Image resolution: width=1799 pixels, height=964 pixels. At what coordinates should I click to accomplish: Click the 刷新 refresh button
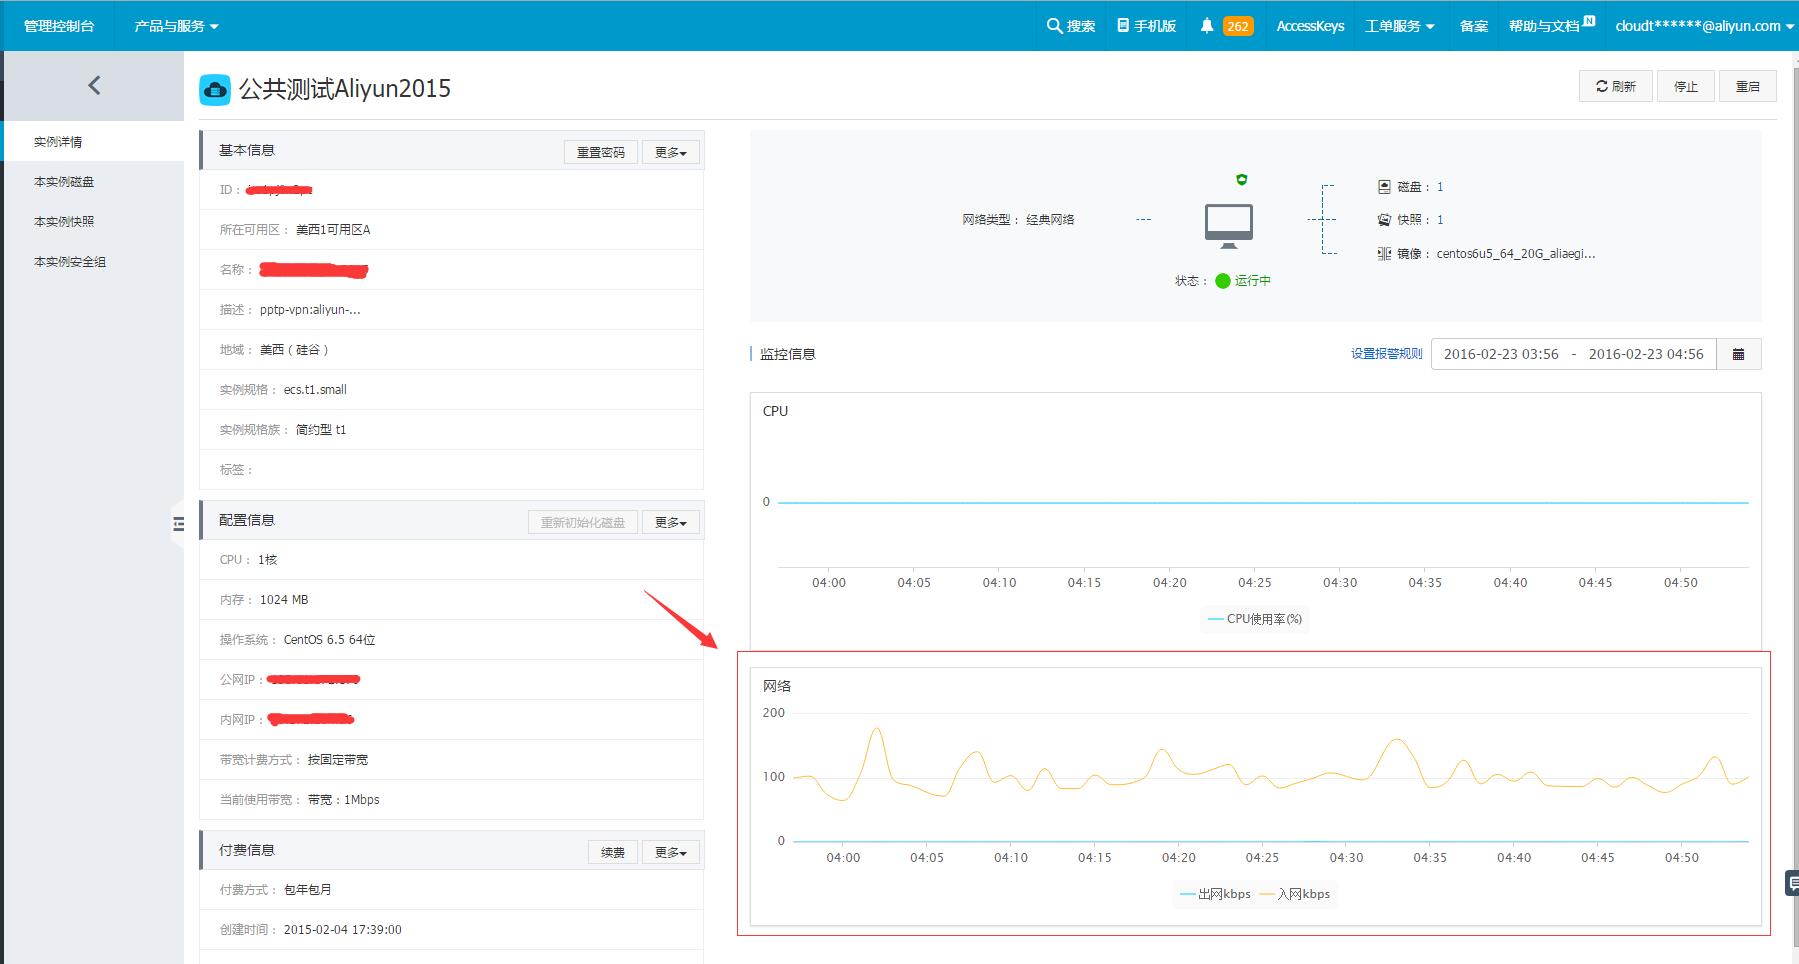(x=1616, y=86)
